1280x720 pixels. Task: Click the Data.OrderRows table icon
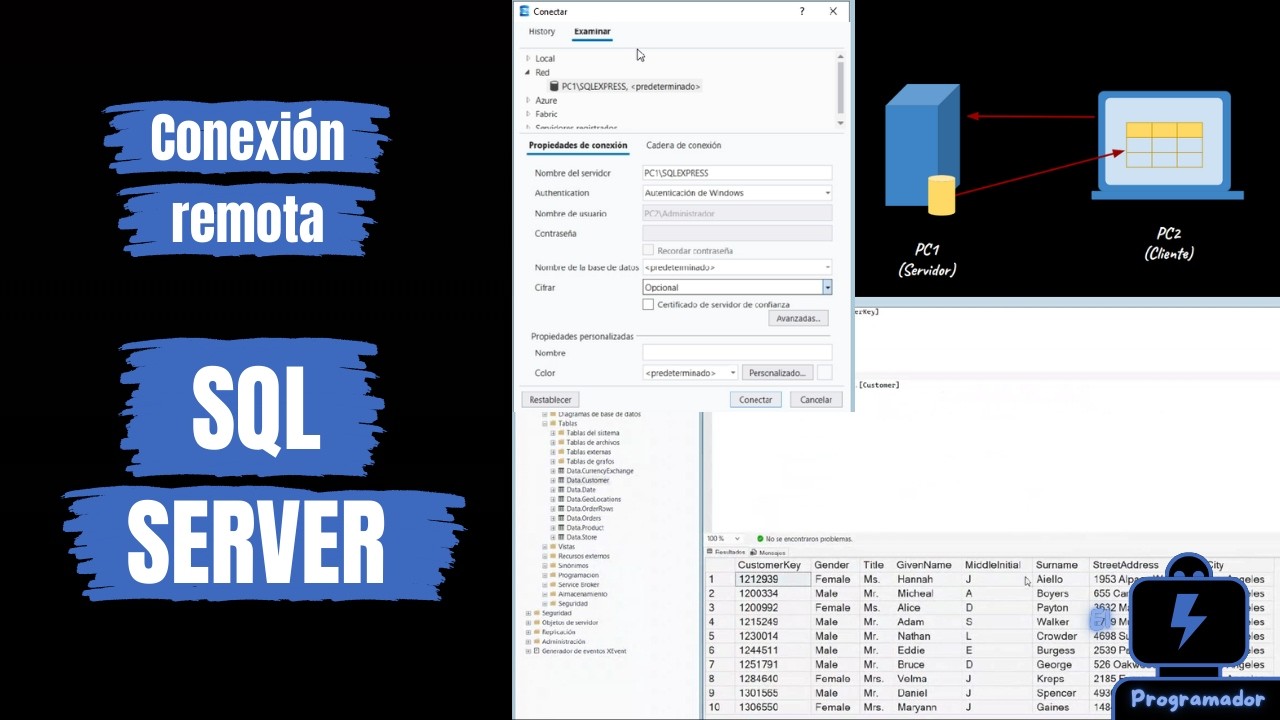tap(562, 509)
